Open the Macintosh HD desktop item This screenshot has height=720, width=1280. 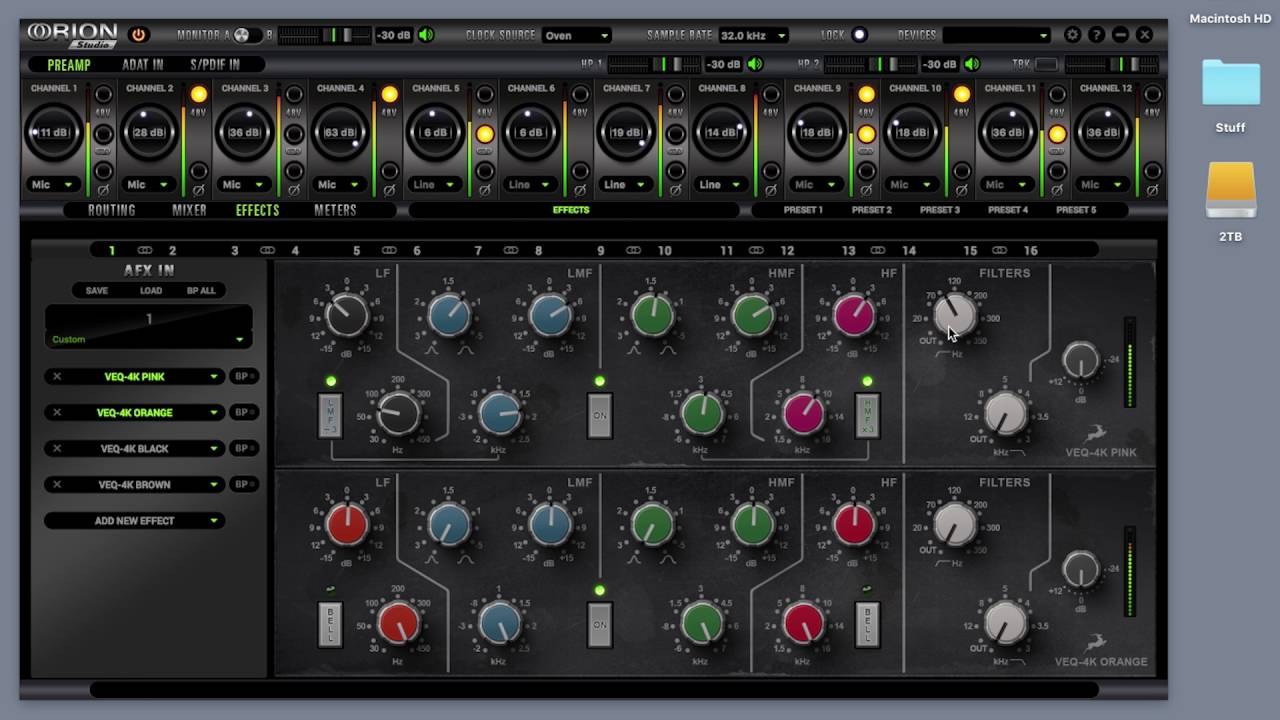point(1230,19)
